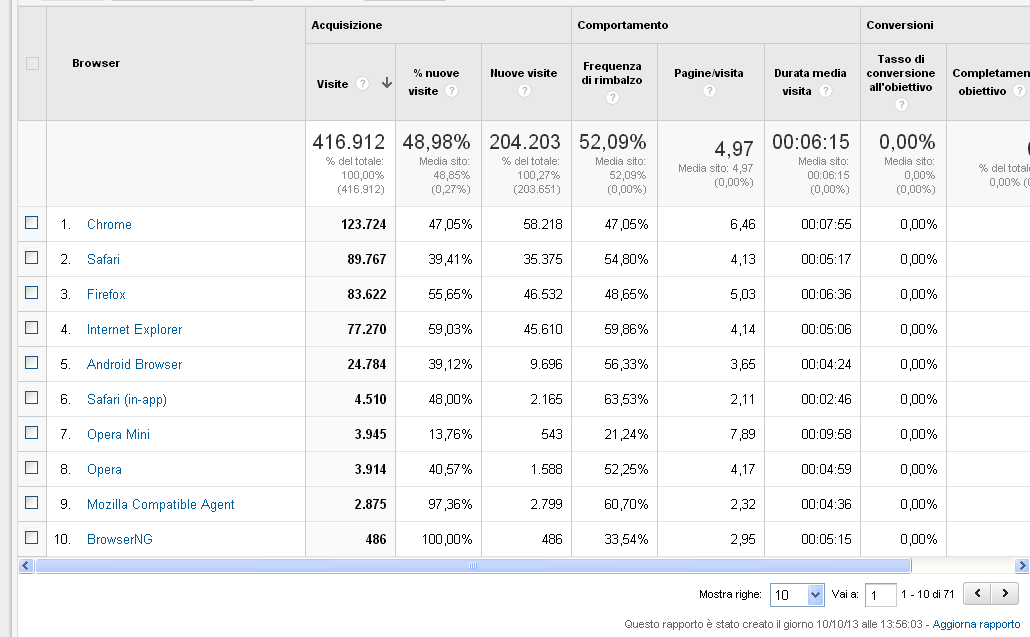
Task: Open the Mostra righe dropdown
Action: pos(797,595)
